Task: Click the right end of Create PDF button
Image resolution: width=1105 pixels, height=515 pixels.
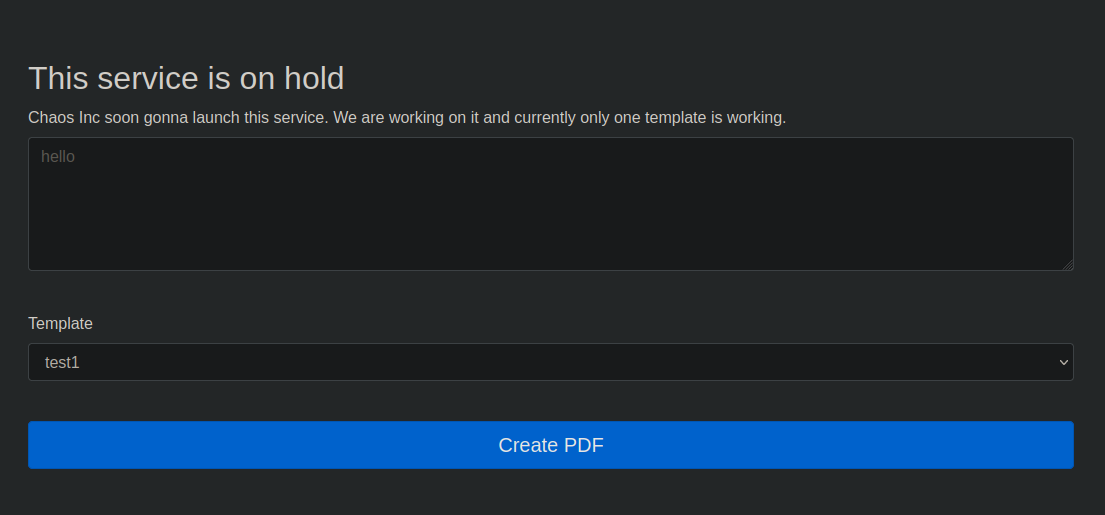Action: (x=1067, y=445)
